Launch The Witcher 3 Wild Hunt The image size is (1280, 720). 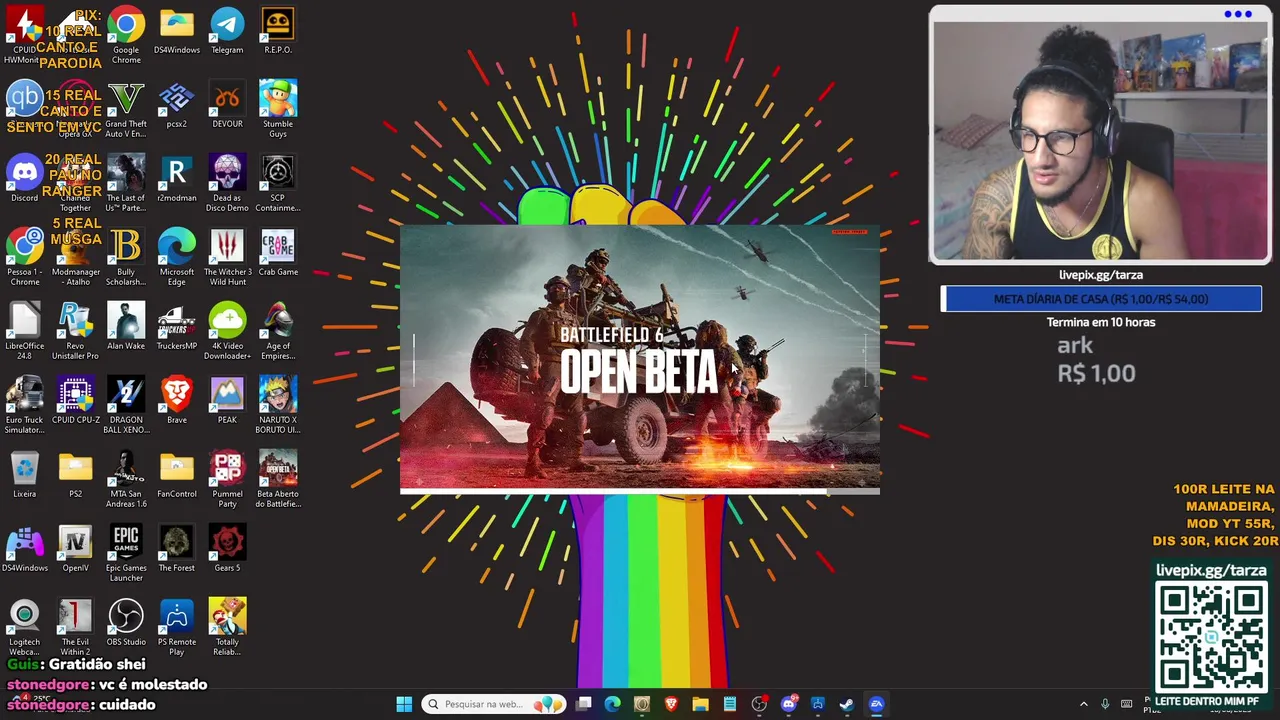(227, 257)
